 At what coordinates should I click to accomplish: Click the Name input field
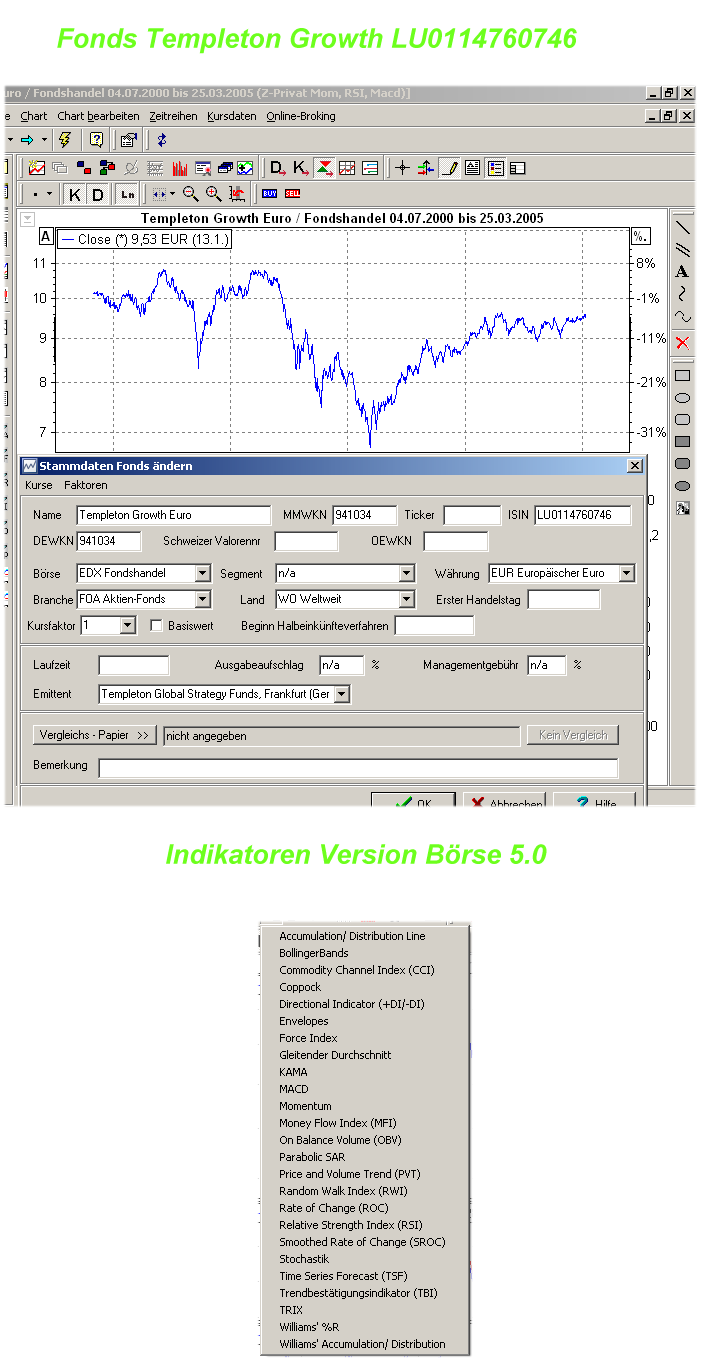tap(174, 515)
